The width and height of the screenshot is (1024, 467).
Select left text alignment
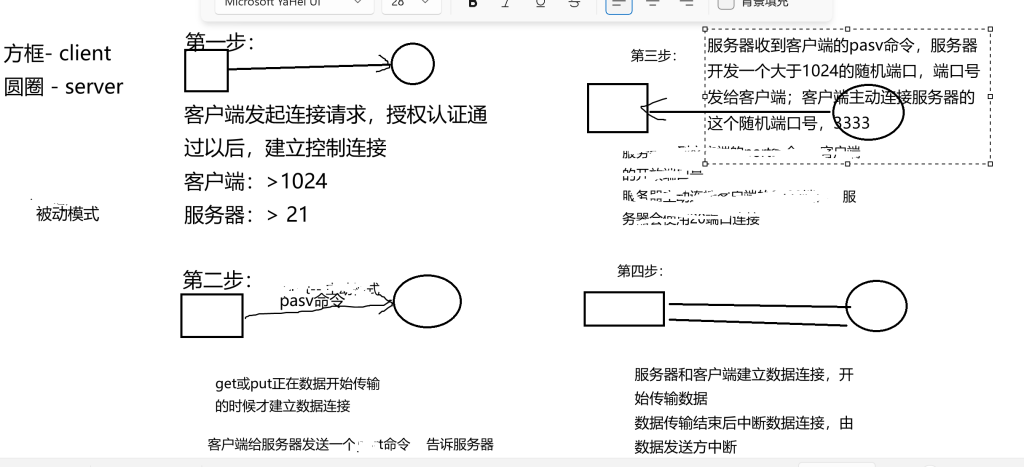click(619, 4)
